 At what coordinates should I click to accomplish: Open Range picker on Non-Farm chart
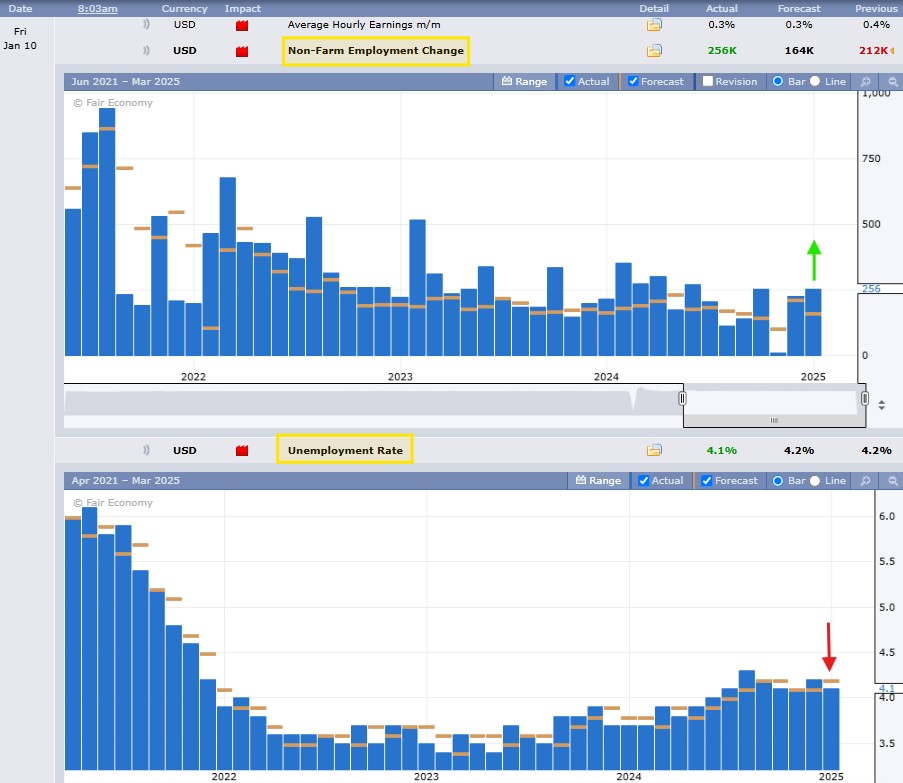tap(524, 81)
